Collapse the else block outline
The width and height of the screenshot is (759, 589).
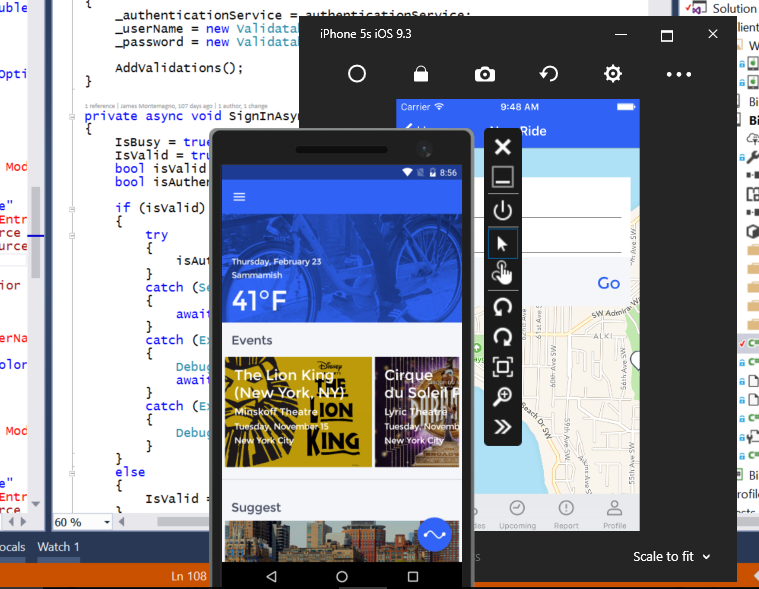[72, 473]
